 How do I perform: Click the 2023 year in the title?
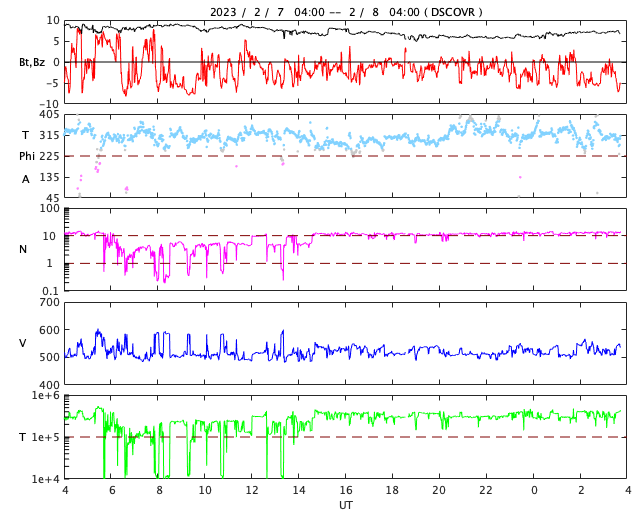(x=223, y=12)
